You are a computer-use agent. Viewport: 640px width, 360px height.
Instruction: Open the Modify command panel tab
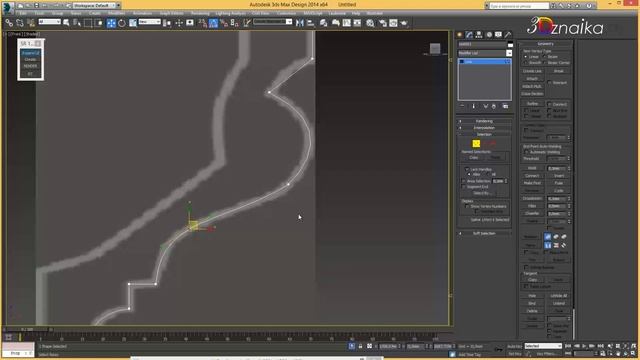tap(469, 35)
